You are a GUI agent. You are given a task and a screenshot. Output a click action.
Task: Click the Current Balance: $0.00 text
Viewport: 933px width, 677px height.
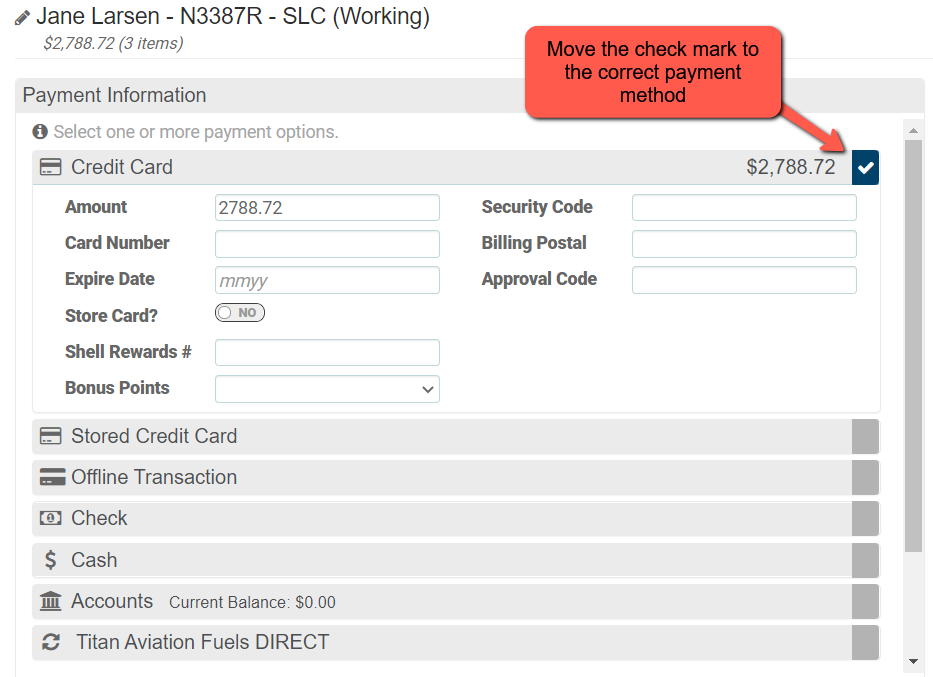(252, 603)
